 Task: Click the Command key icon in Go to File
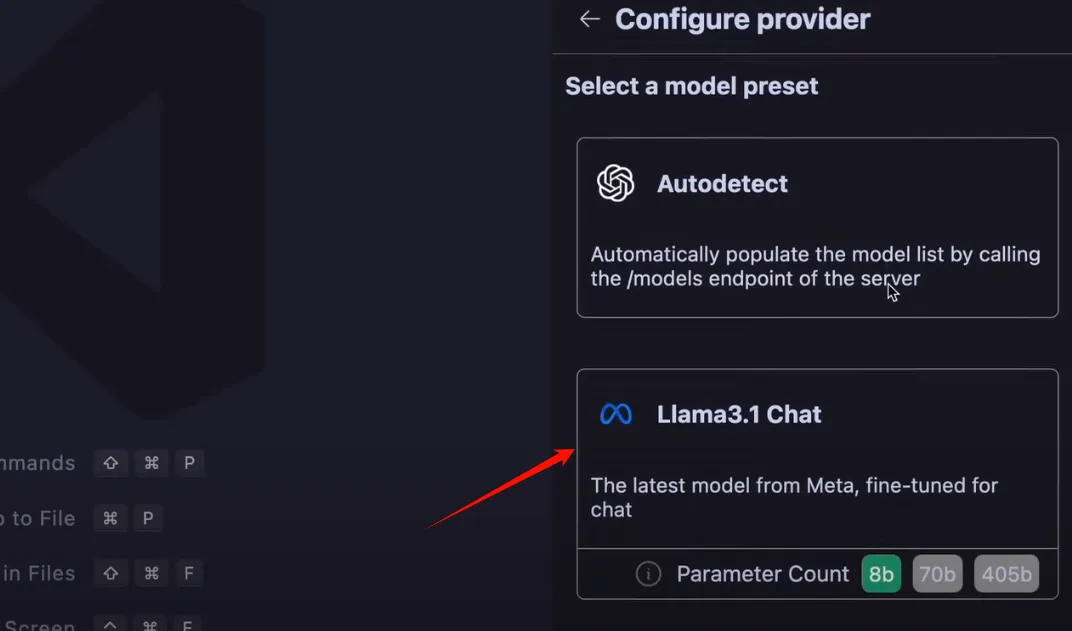tap(110, 518)
